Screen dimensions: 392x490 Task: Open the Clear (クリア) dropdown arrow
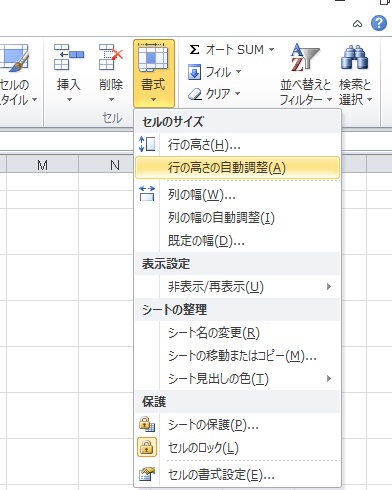[238, 93]
